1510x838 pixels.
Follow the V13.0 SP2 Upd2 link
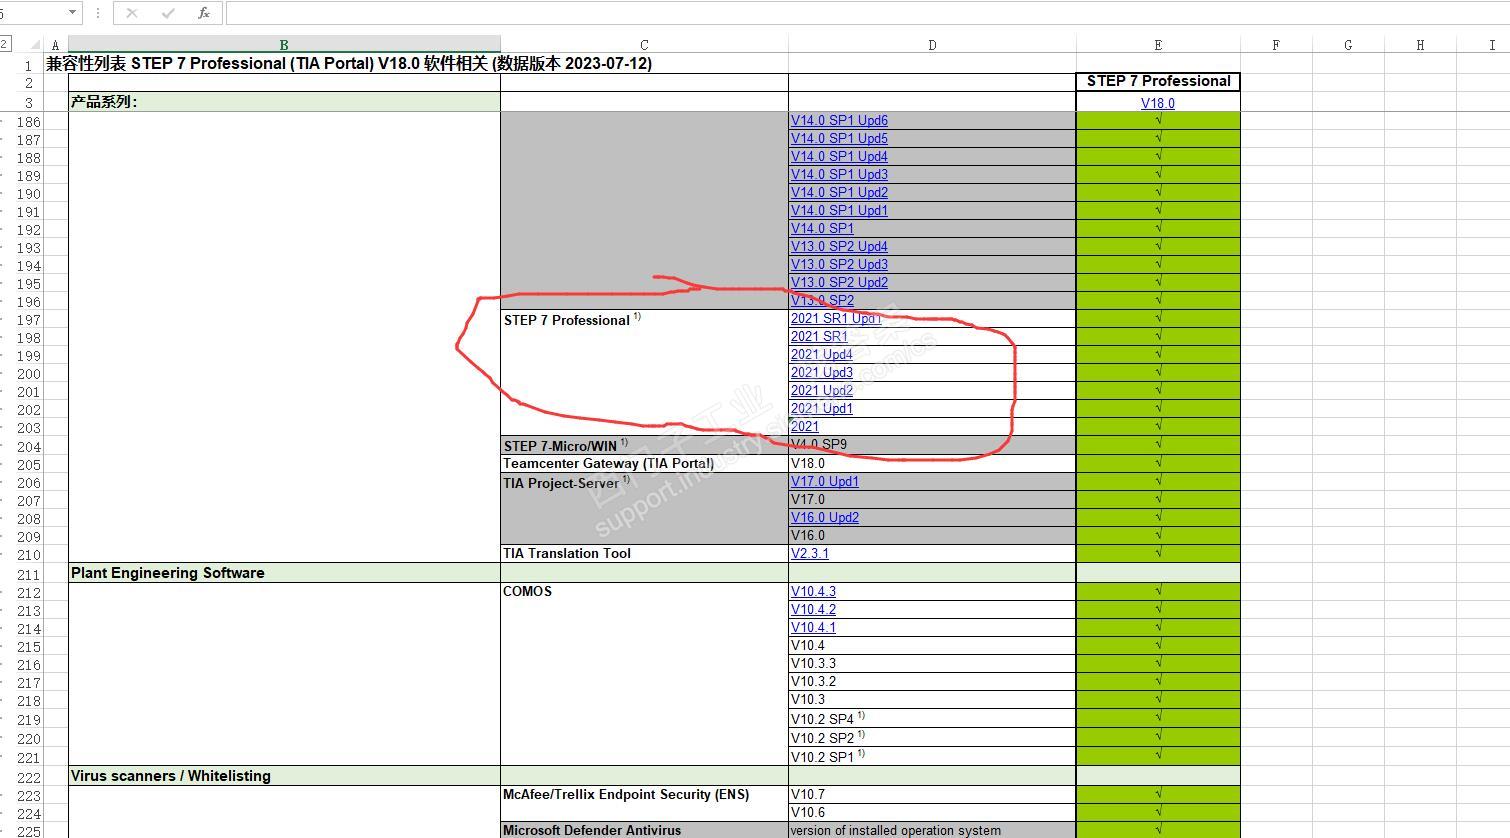839,282
